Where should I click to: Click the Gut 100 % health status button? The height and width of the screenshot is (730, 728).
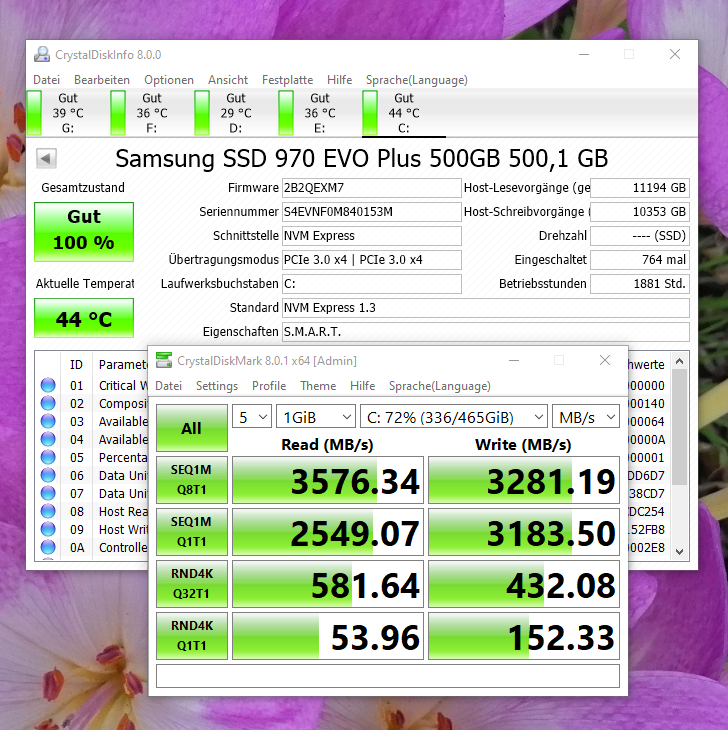84,231
